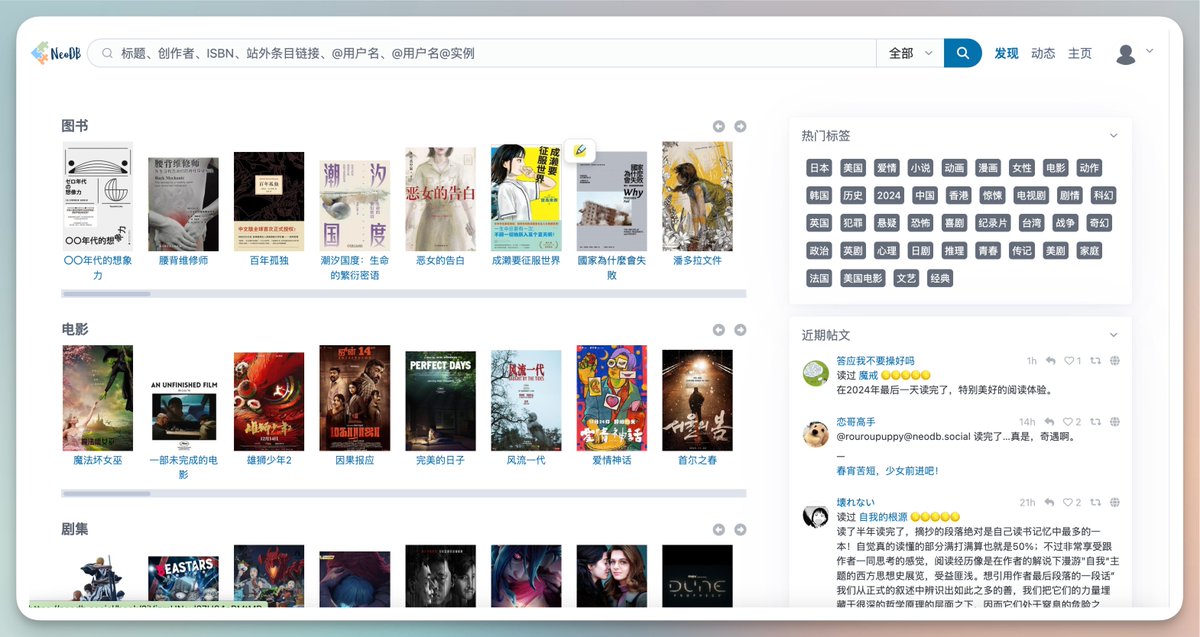Open the username 恋哥高手 profile link
The image size is (1200, 637).
(x=856, y=422)
